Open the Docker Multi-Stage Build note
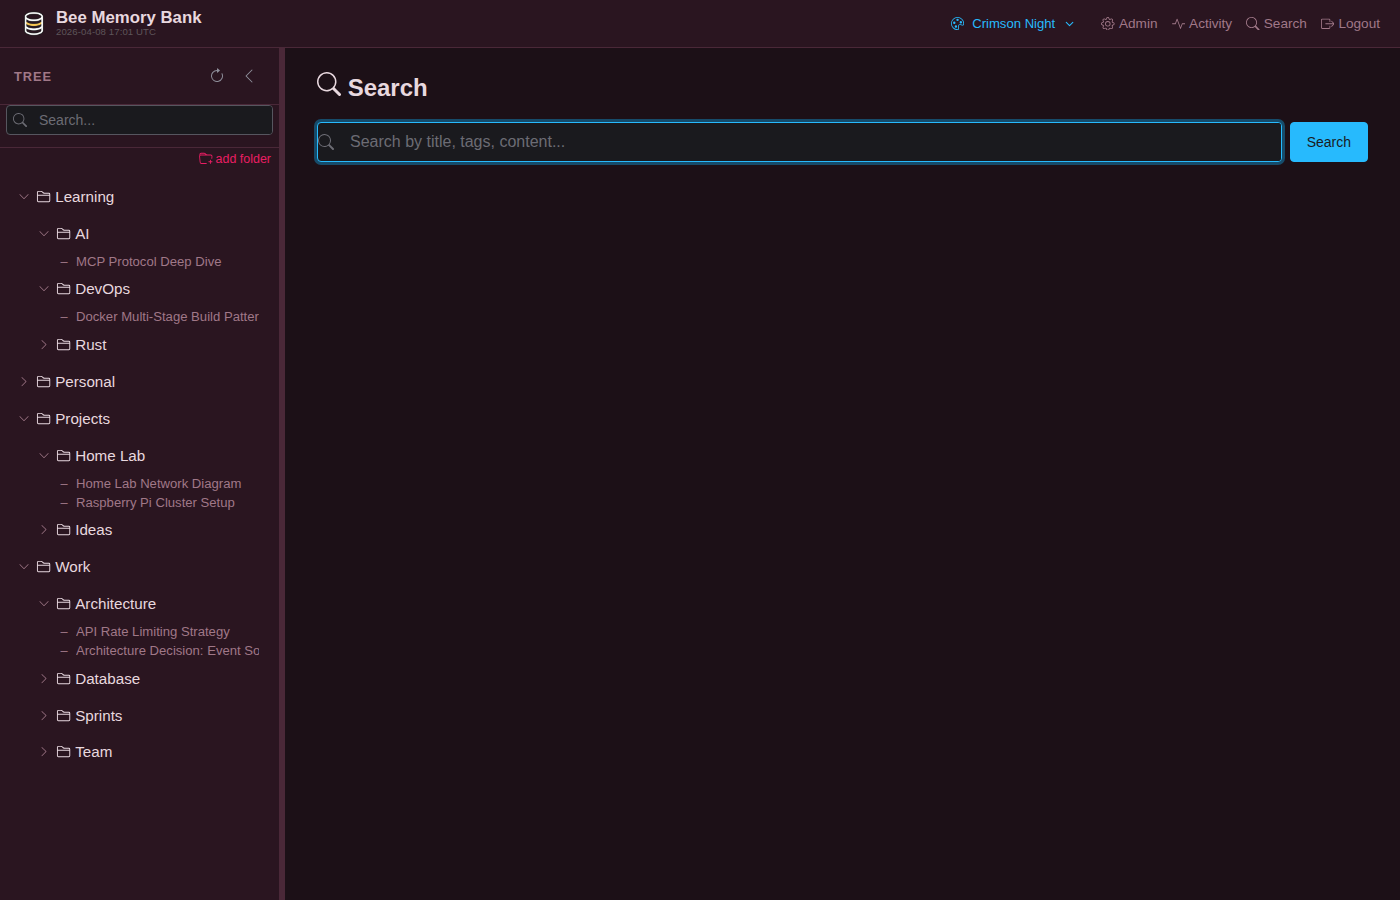This screenshot has width=1400, height=900. [x=167, y=317]
